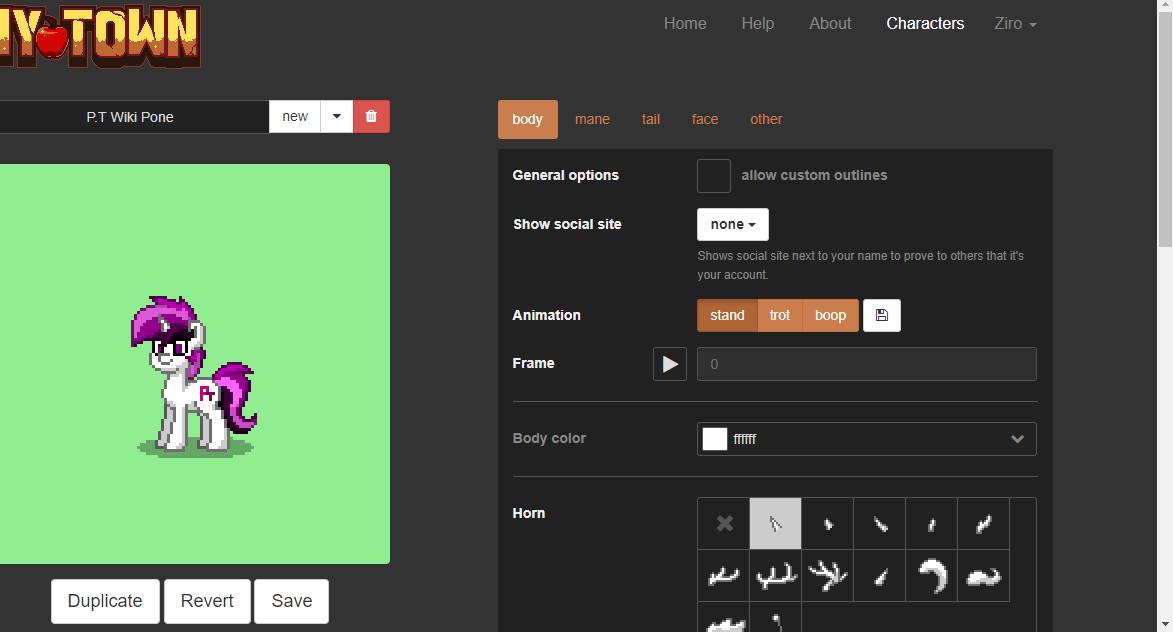The height and width of the screenshot is (632, 1173).
Task: Enable allow custom outlines checkbox
Action: 714,176
